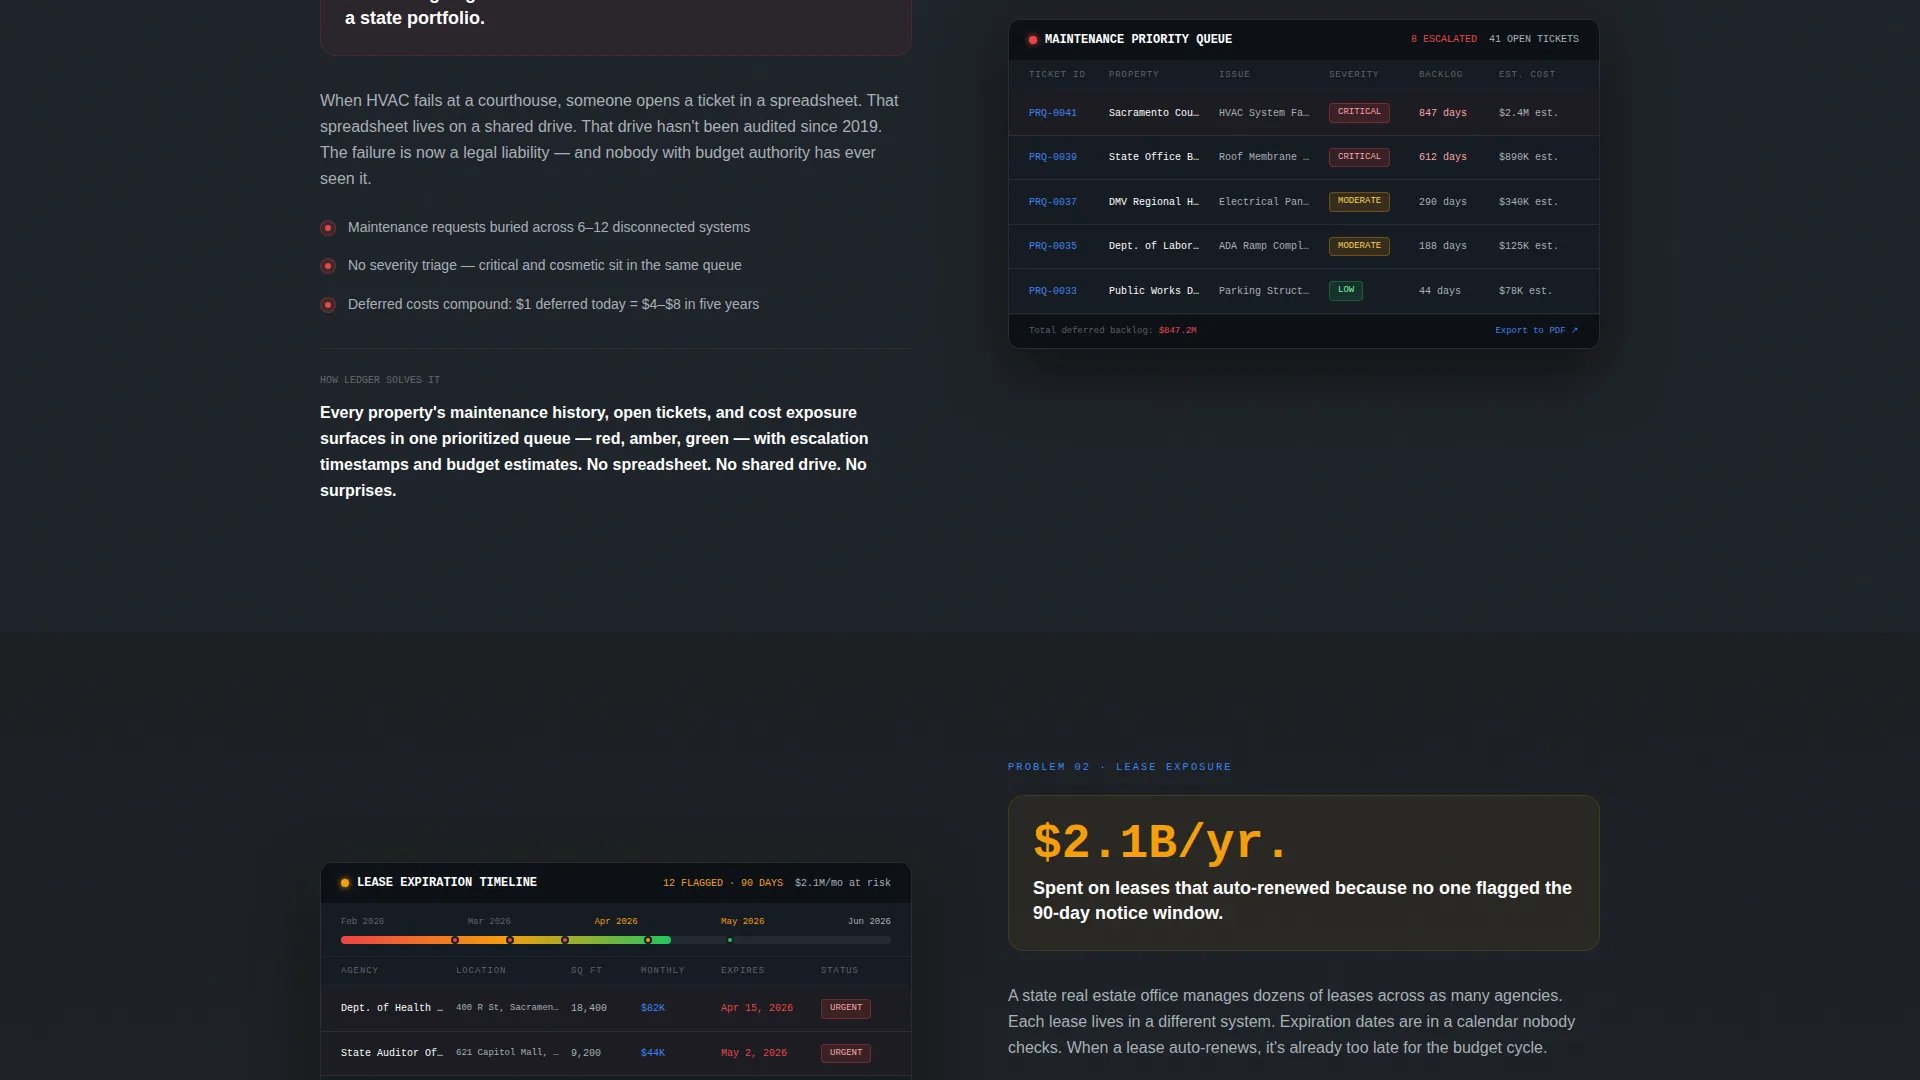The image size is (1920, 1080).
Task: Click the red bullet beside No severity triage
Action: [328, 266]
